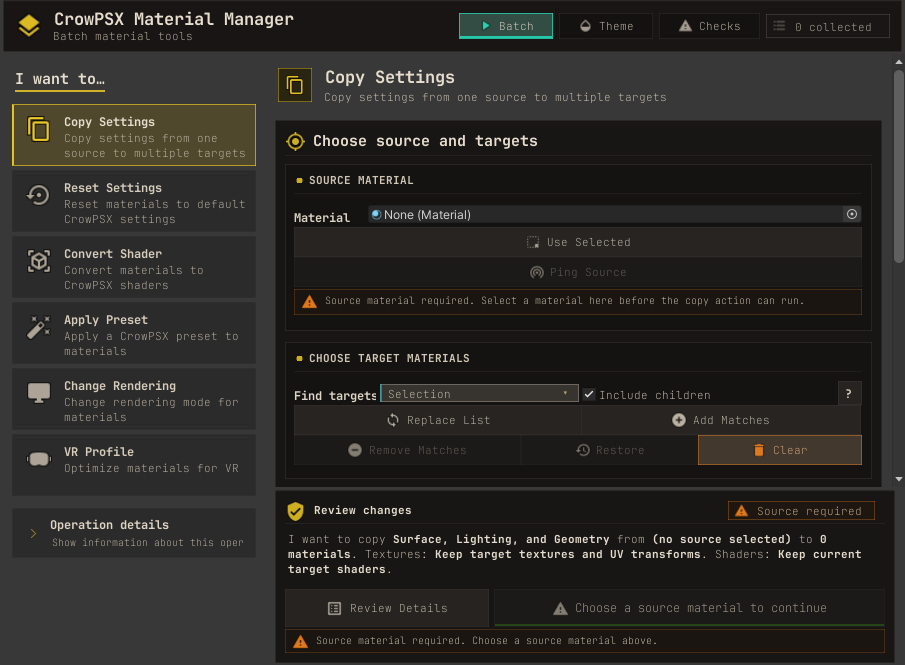Viewport: 905px width, 665px height.
Task: Click the question mark help button
Action: click(849, 394)
